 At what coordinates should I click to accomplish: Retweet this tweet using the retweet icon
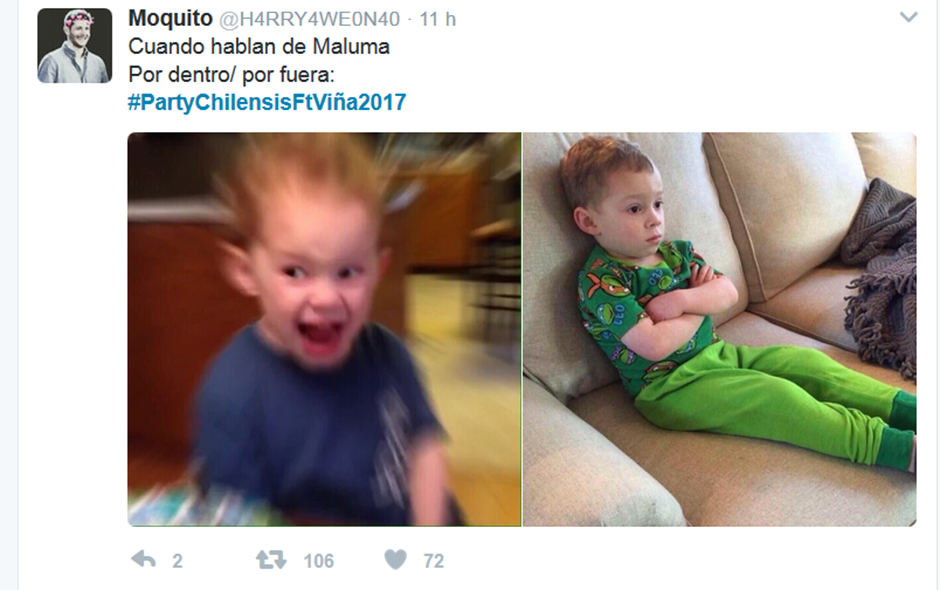[x=271, y=559]
